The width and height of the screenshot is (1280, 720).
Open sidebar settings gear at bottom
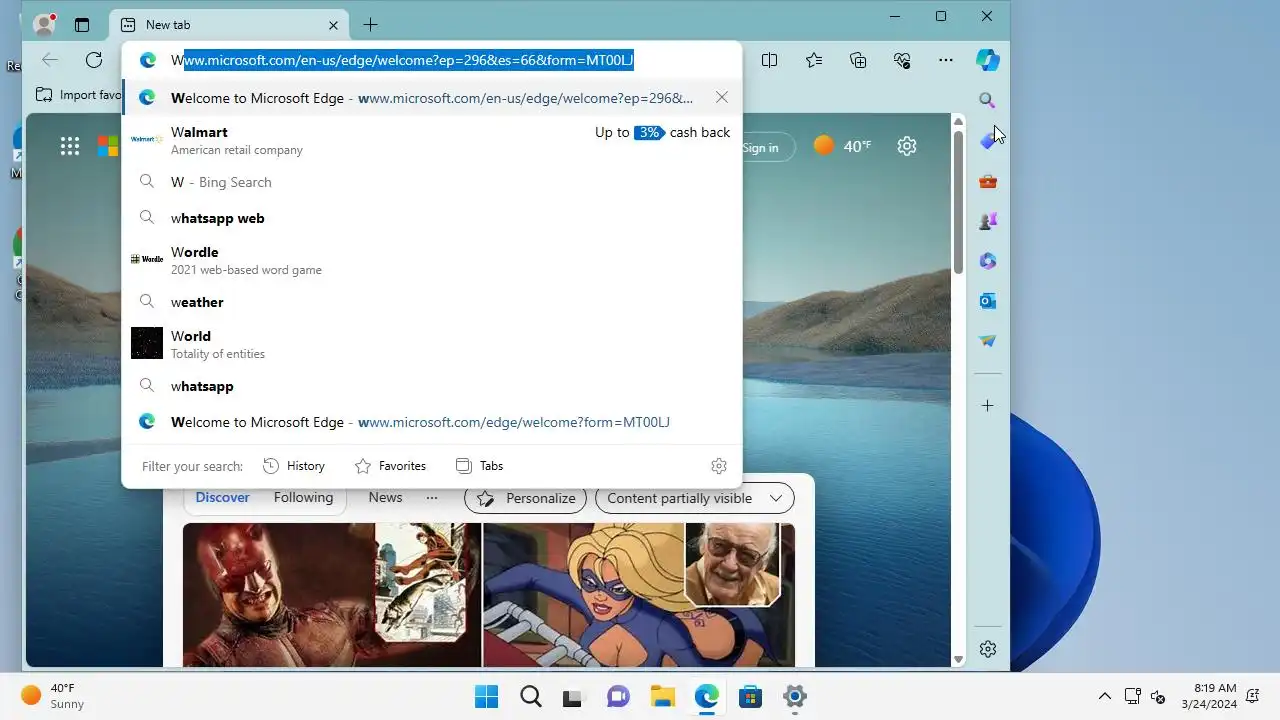pos(988,649)
